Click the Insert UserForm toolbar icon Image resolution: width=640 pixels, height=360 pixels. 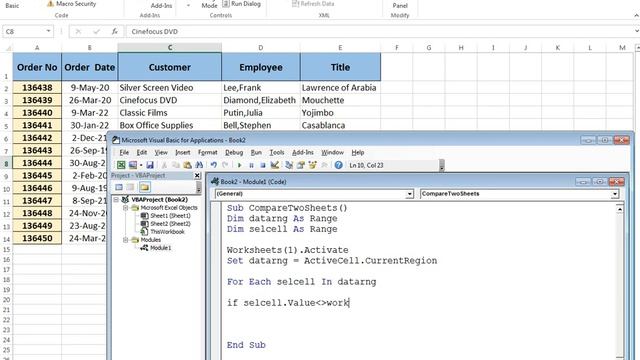[133, 165]
